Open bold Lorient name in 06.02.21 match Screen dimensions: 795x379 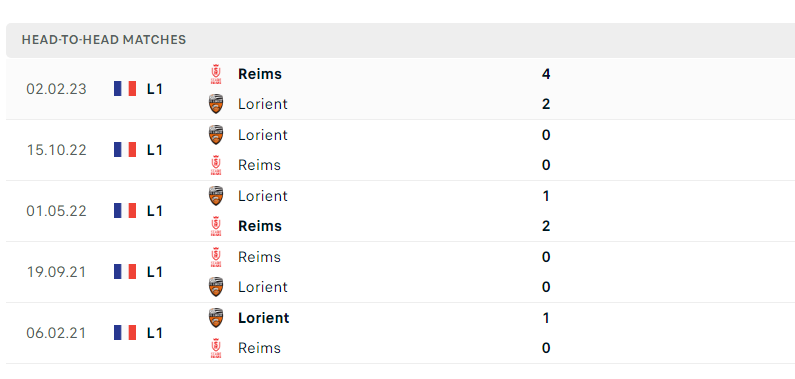(x=264, y=318)
